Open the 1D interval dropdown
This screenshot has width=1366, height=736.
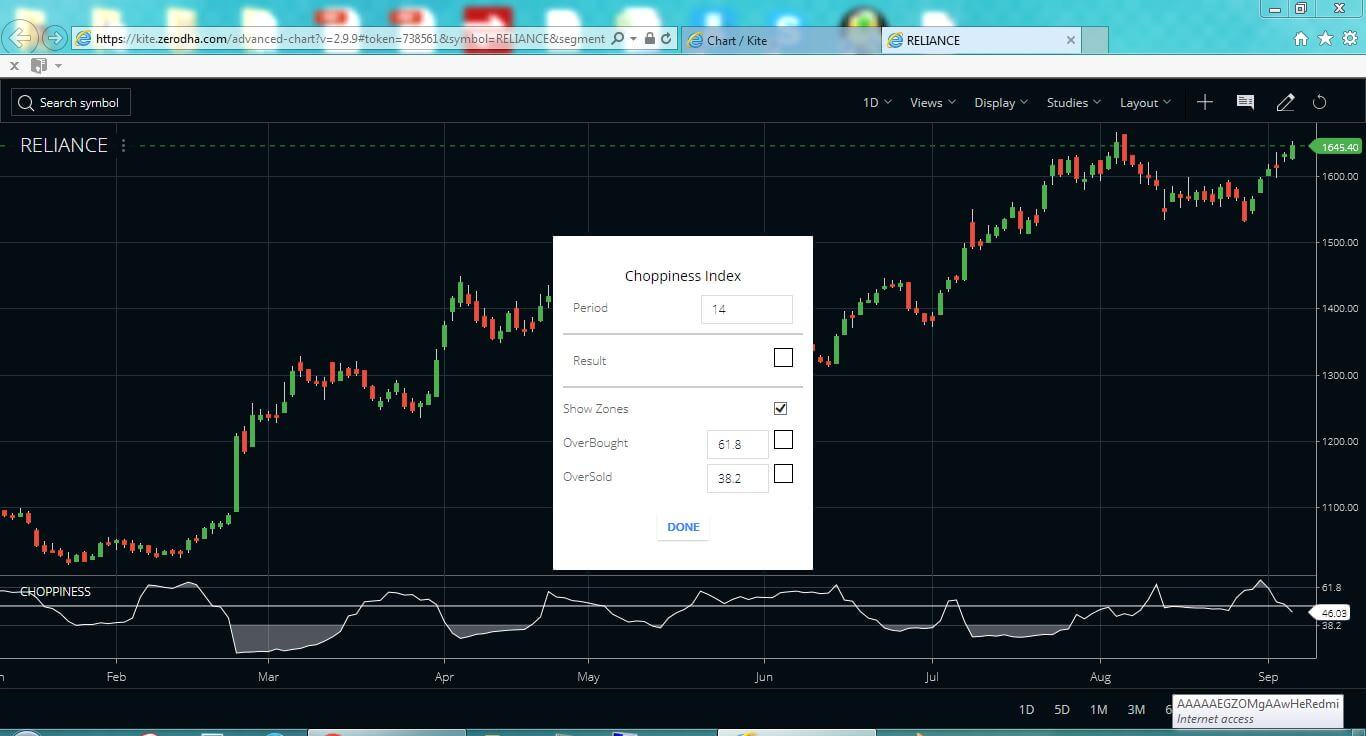pyautogui.click(x=877, y=102)
